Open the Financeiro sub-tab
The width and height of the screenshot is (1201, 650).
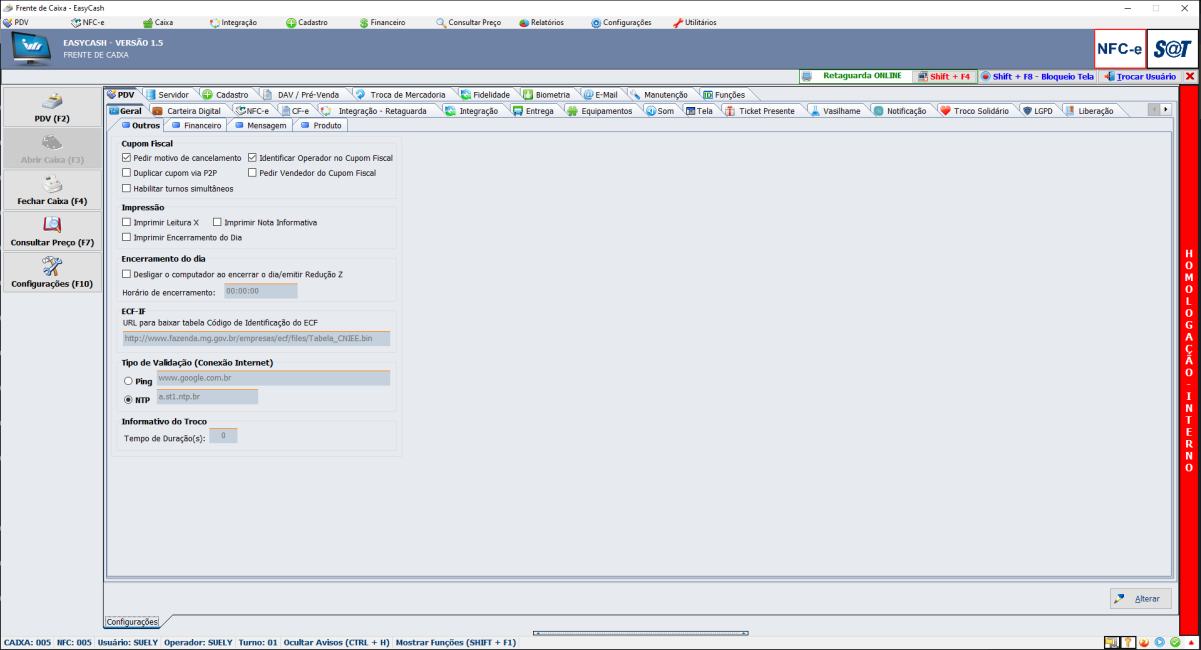pyautogui.click(x=196, y=126)
